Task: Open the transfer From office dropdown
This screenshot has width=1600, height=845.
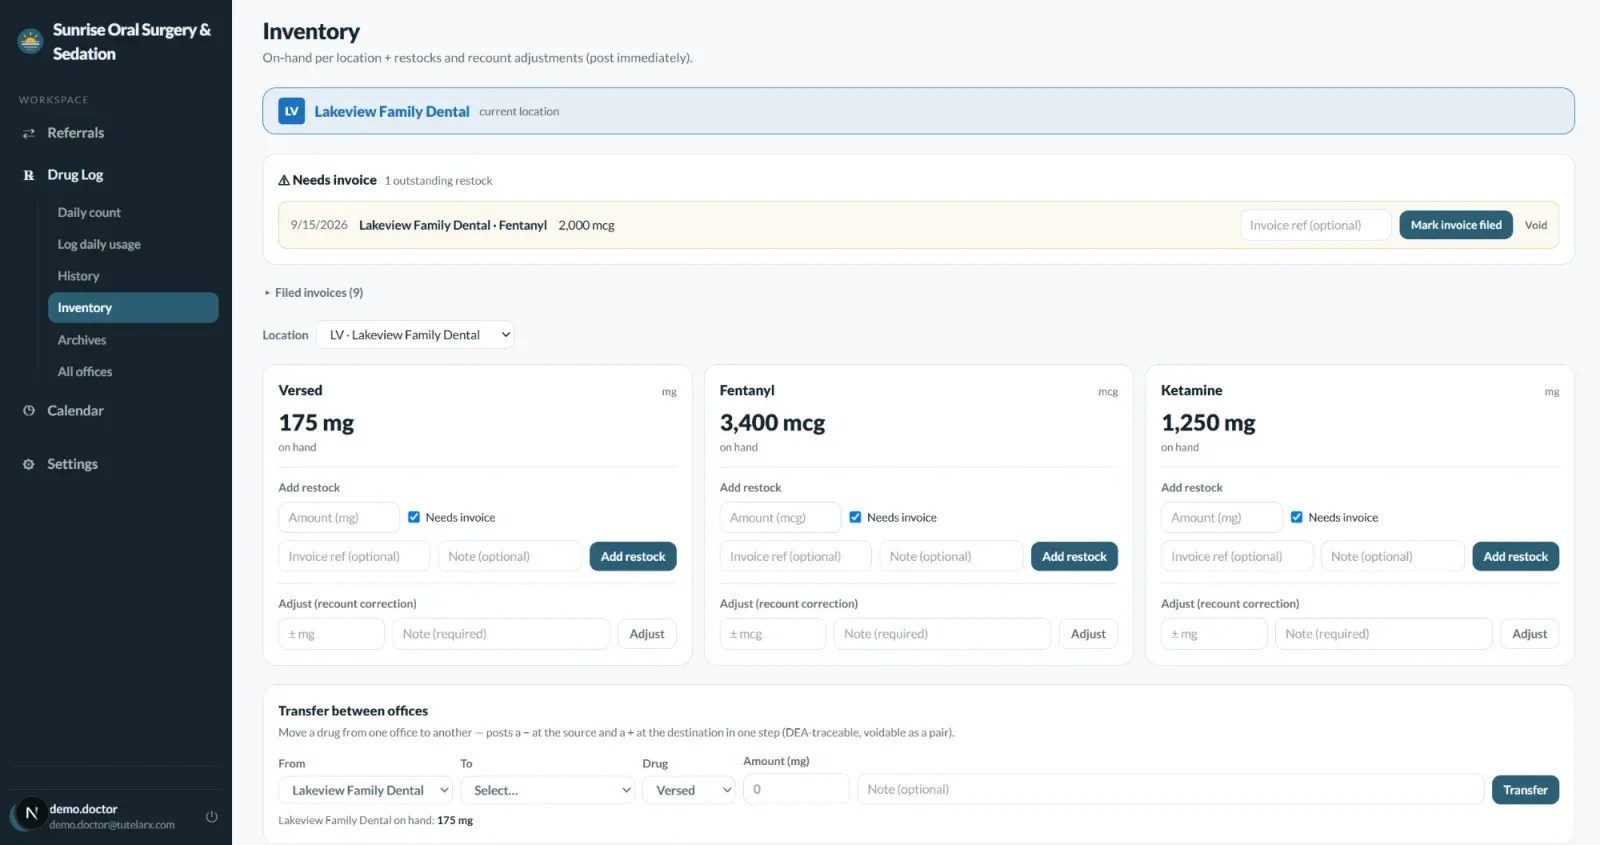Action: click(x=366, y=790)
